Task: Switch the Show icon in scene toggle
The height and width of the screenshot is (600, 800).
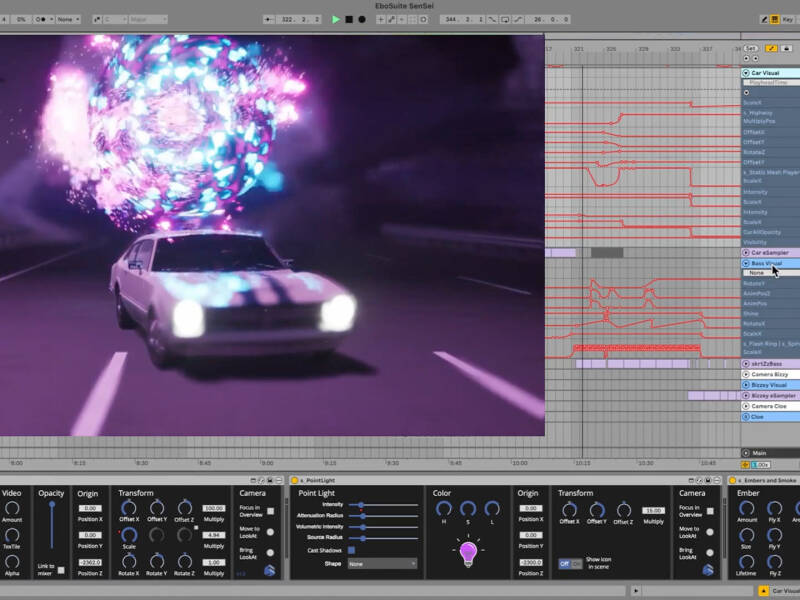Action: point(569,564)
